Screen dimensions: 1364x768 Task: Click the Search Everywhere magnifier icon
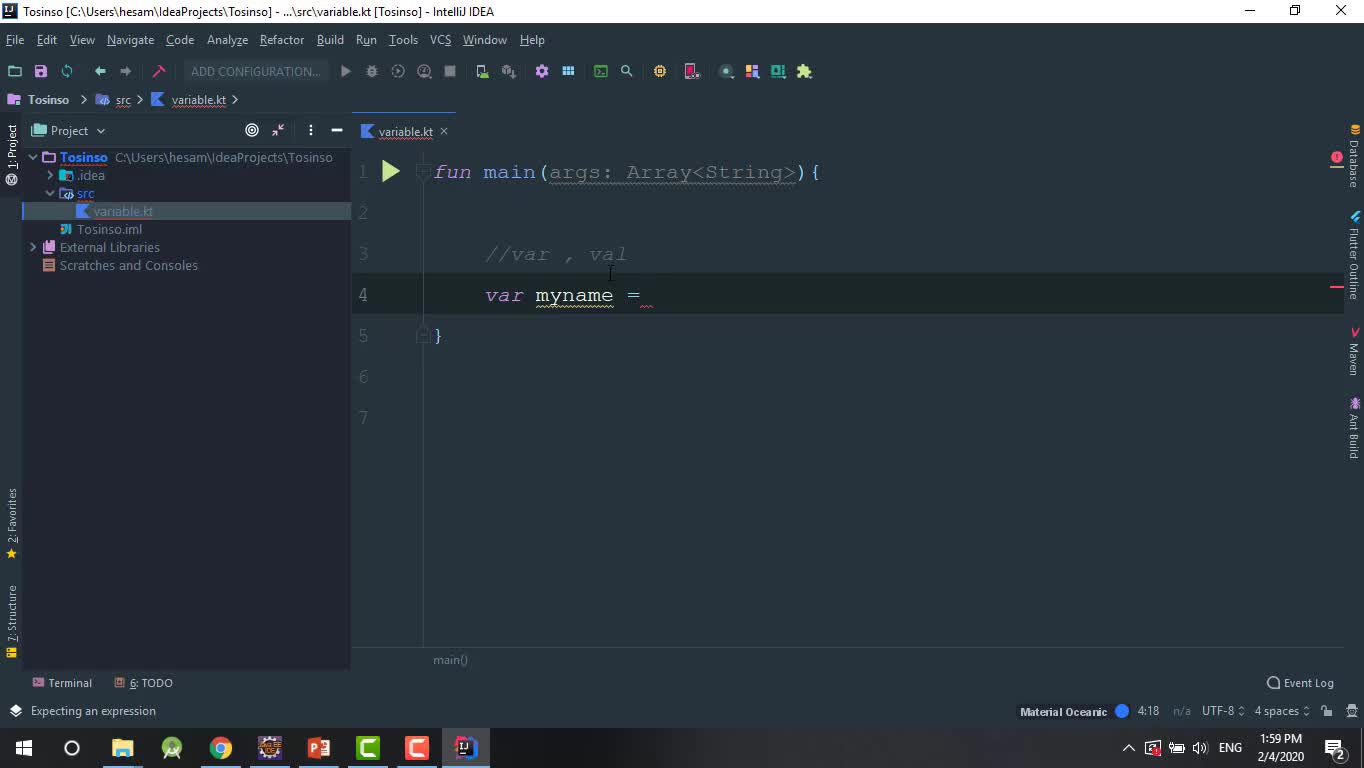[x=627, y=71]
